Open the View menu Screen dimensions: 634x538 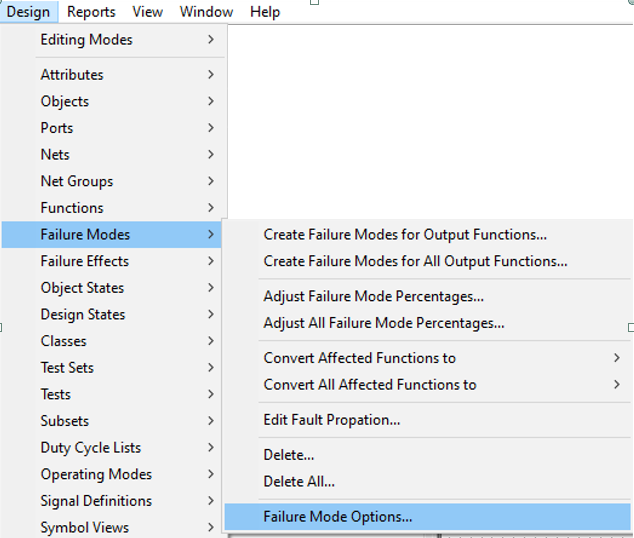click(147, 12)
